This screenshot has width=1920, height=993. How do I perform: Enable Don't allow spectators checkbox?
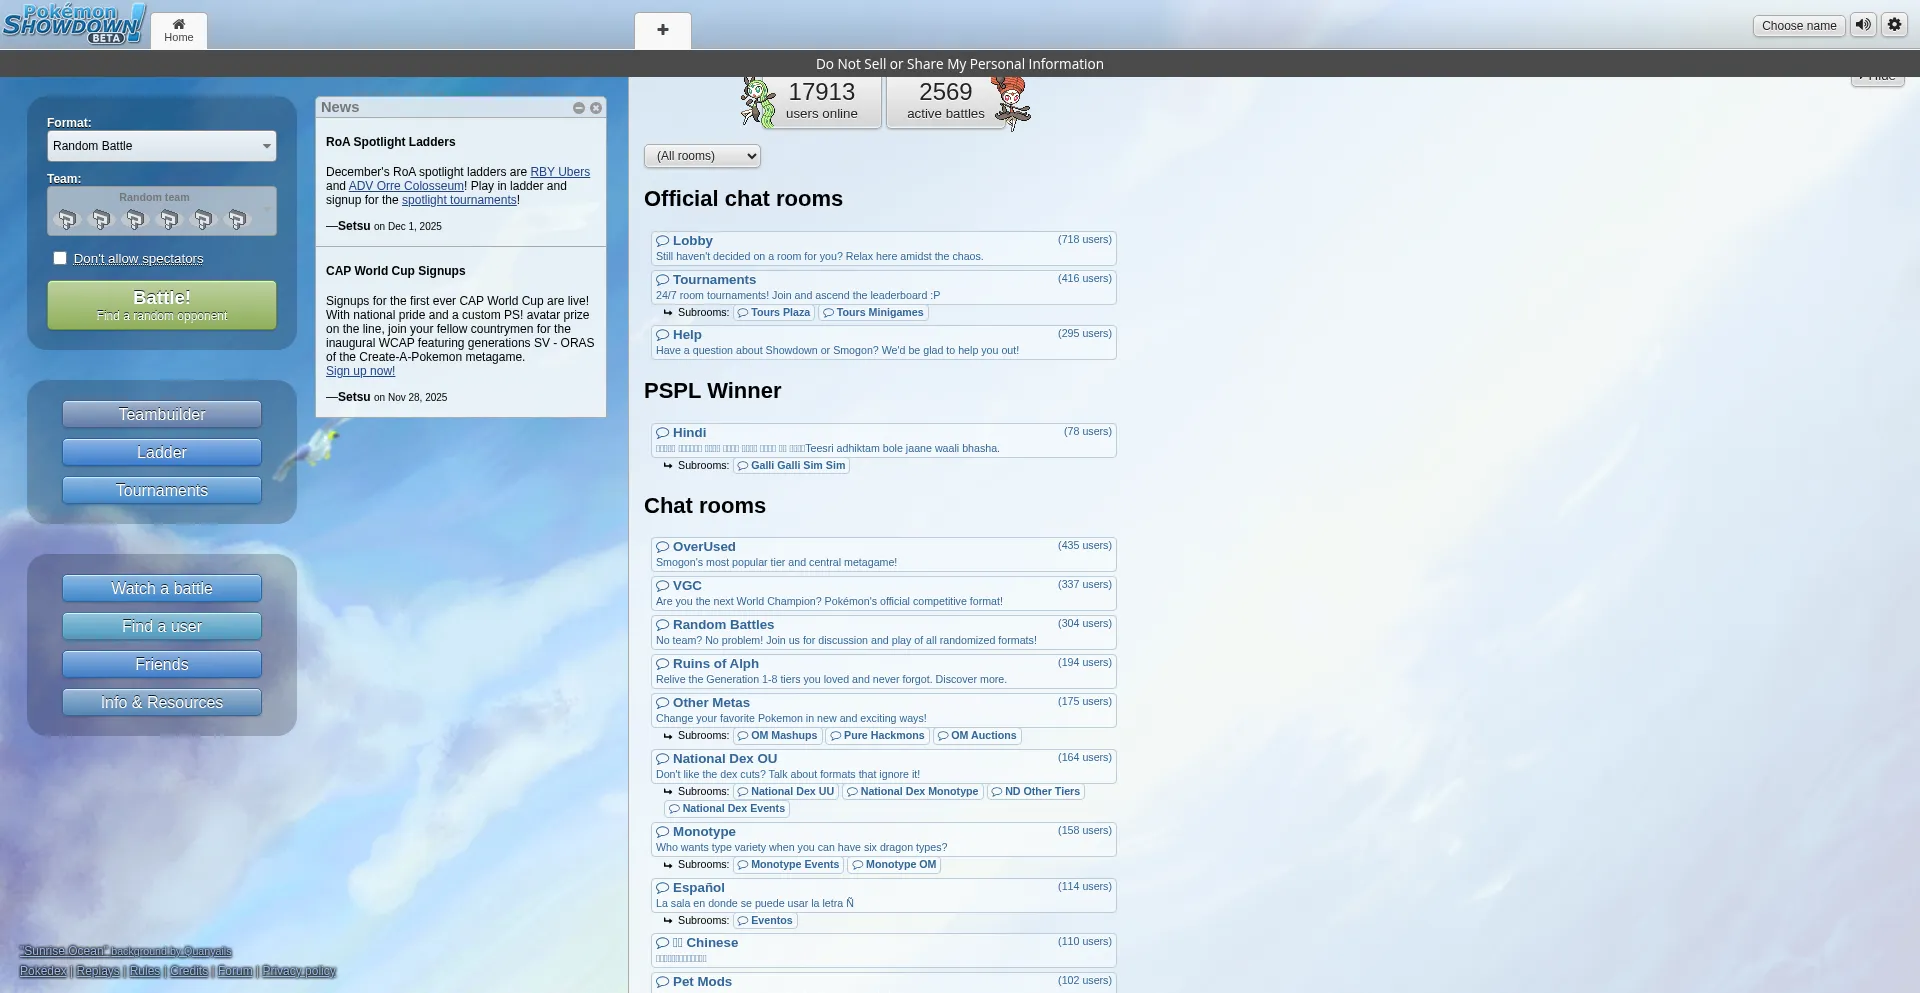60,258
